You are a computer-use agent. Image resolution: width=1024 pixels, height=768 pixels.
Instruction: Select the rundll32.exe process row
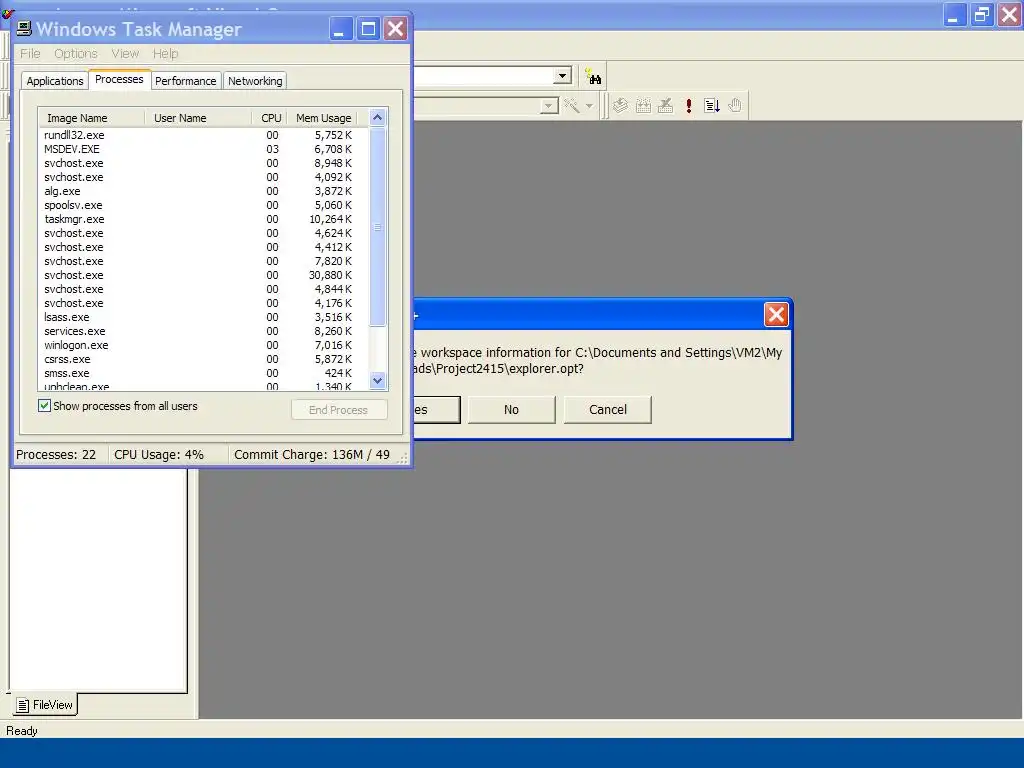(203, 135)
